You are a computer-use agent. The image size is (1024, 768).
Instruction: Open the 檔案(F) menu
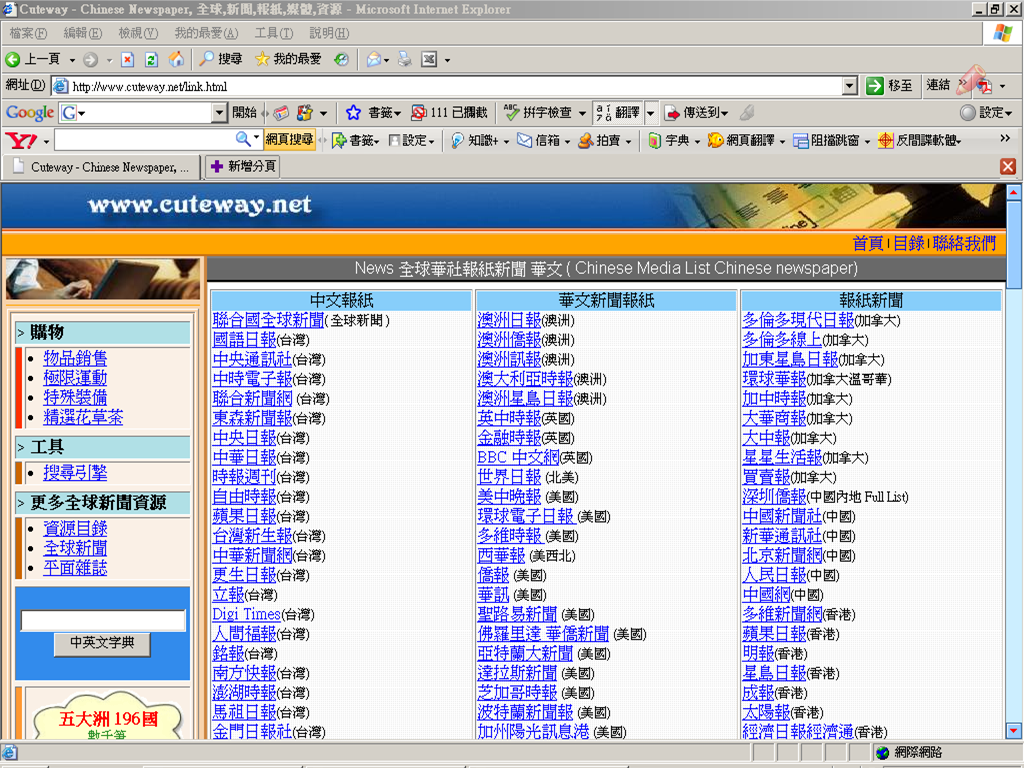(x=28, y=33)
